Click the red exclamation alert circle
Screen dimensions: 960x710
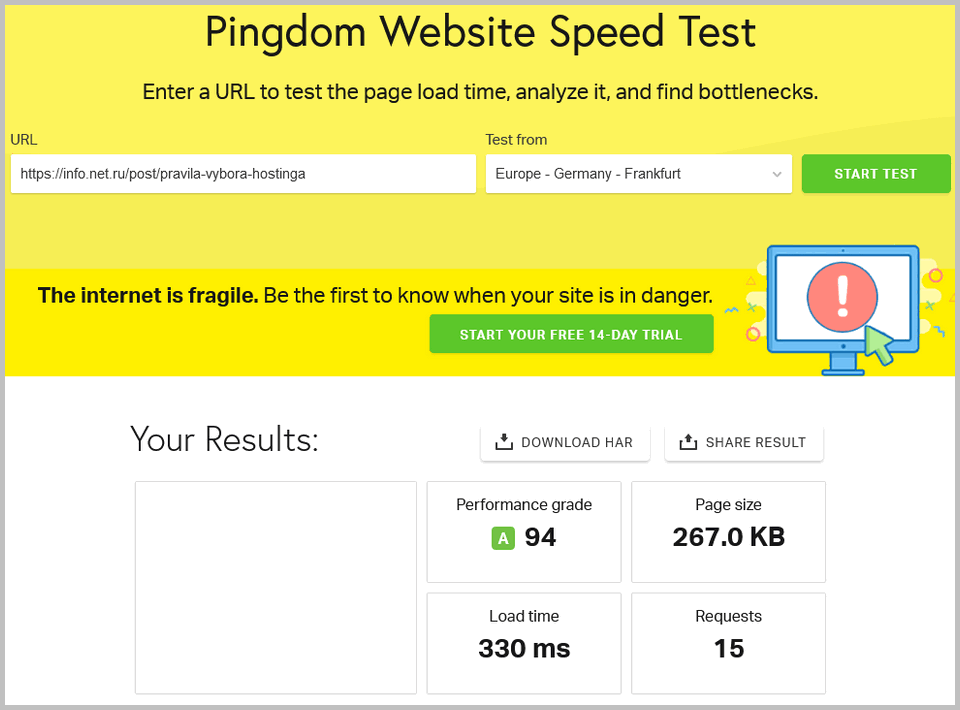[842, 295]
